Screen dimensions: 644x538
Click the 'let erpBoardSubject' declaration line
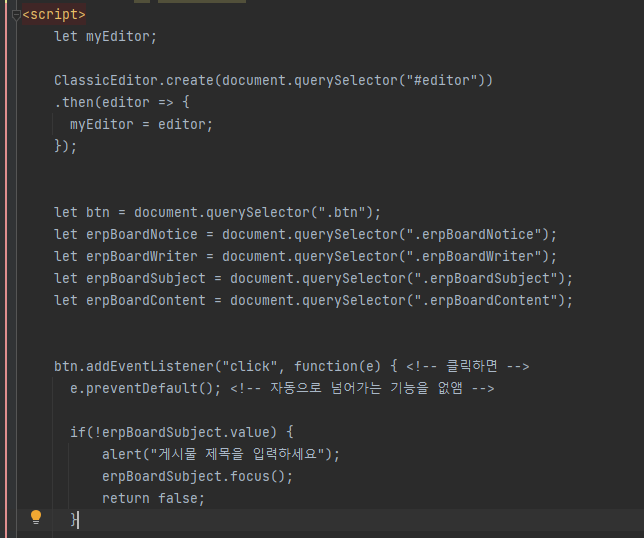click(313, 278)
